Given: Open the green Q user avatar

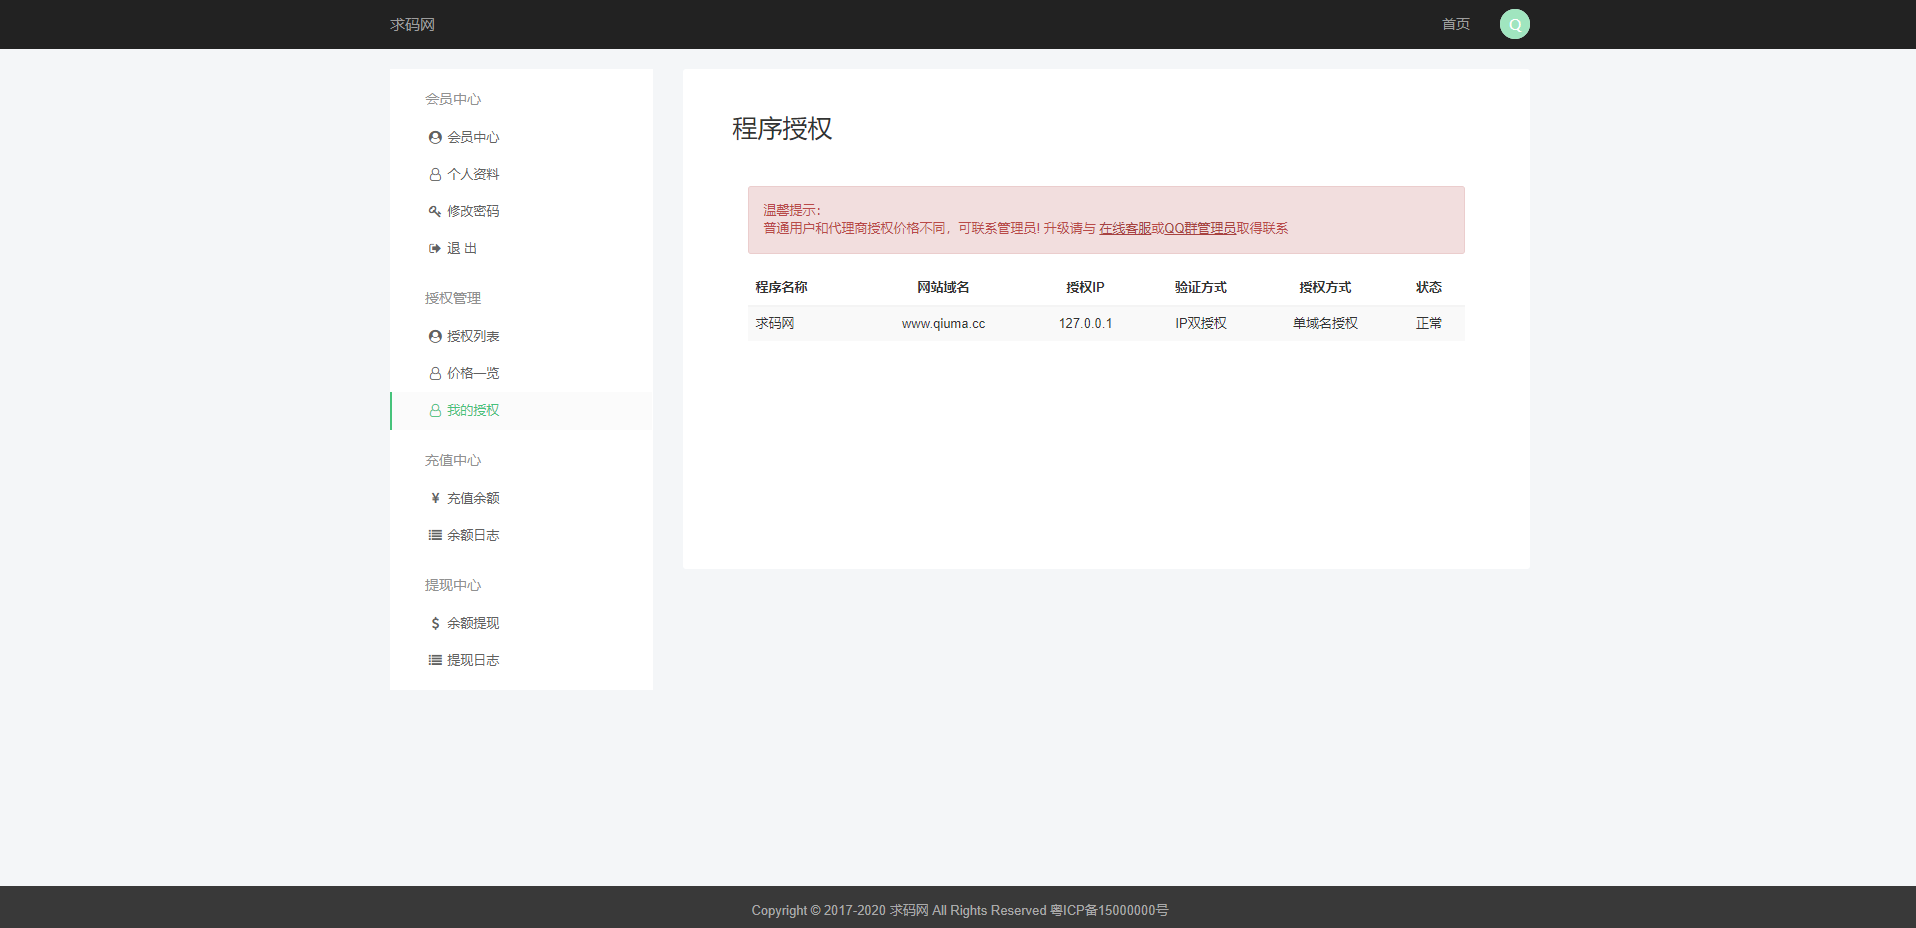Looking at the screenshot, I should click(1514, 24).
